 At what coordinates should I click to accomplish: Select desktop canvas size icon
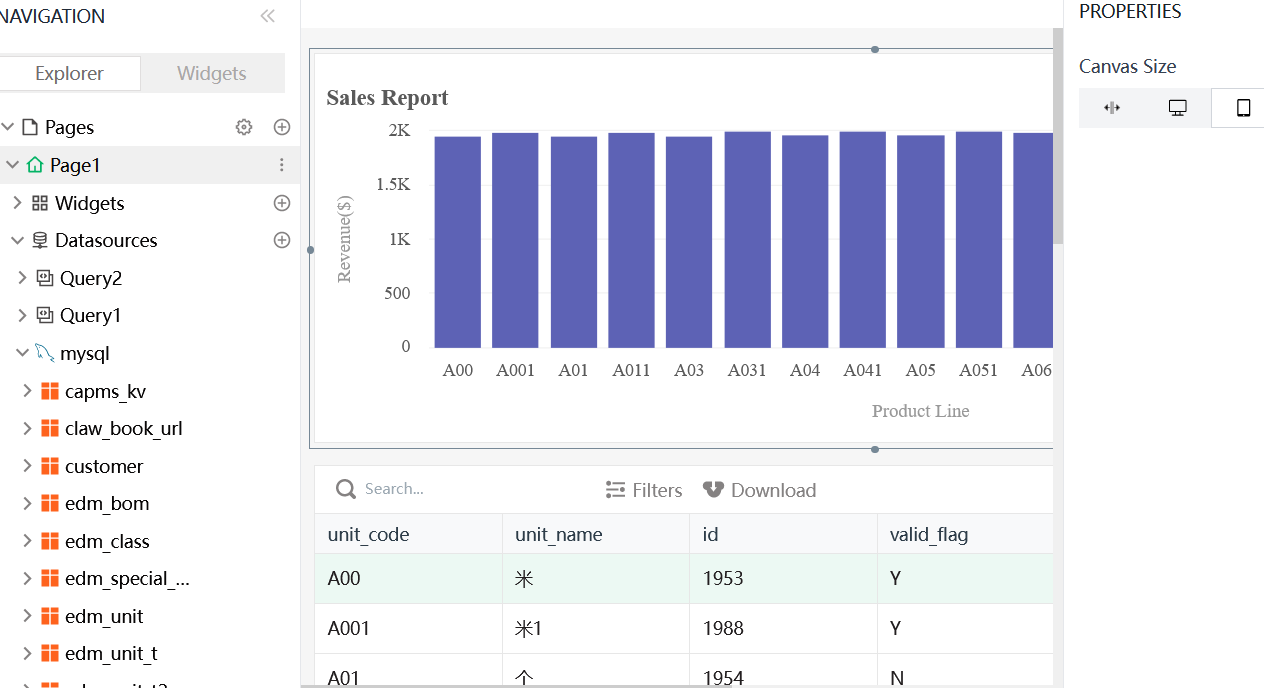pos(1177,108)
